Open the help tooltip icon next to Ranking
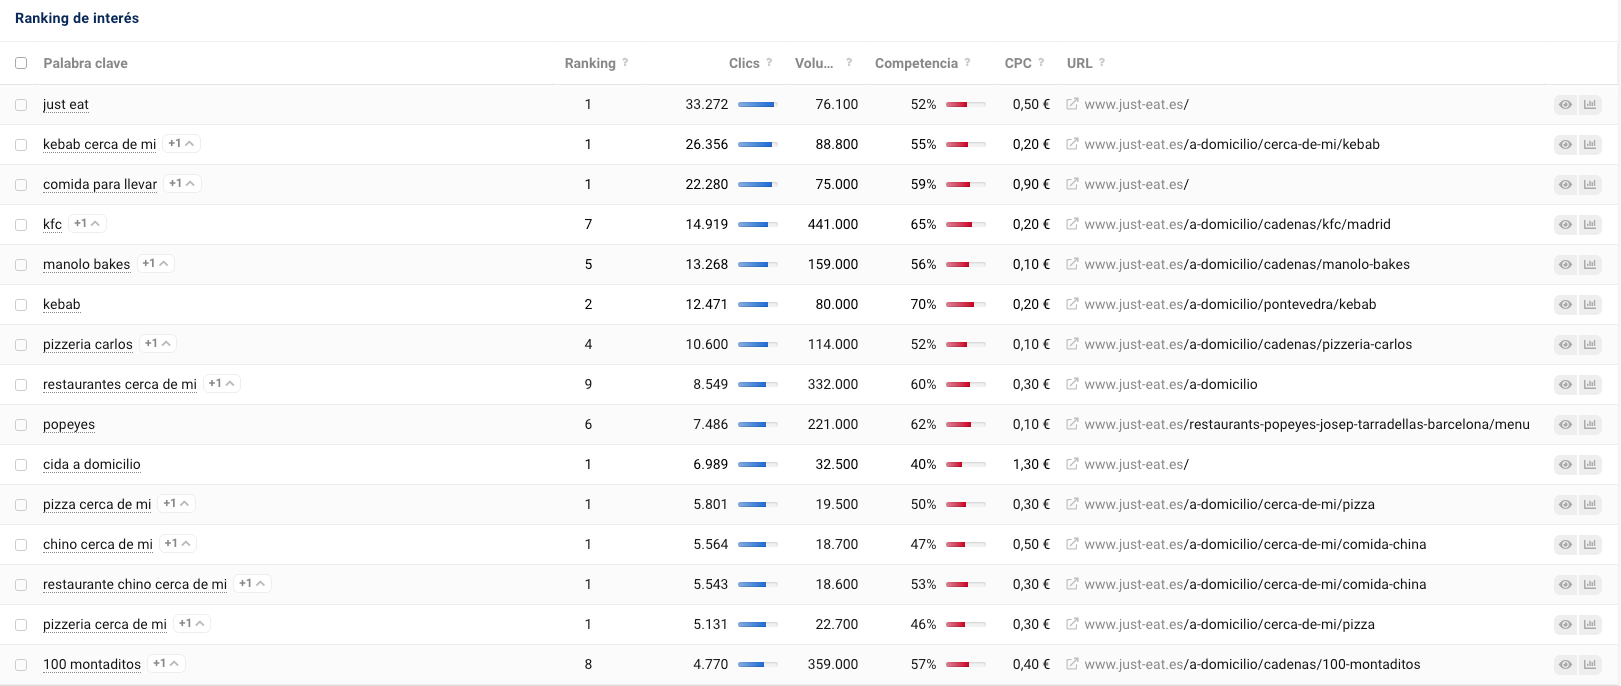This screenshot has width=1621, height=686. pos(625,63)
